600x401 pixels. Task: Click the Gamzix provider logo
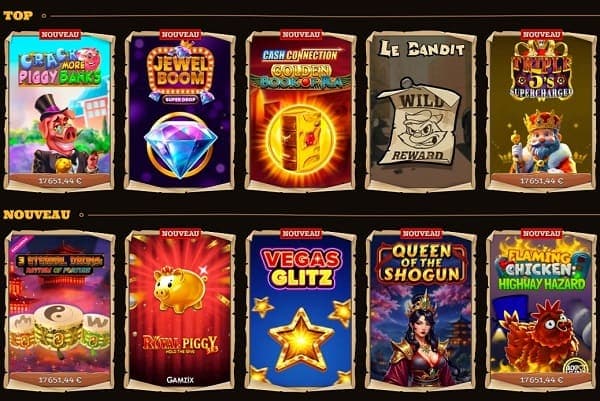point(180,380)
